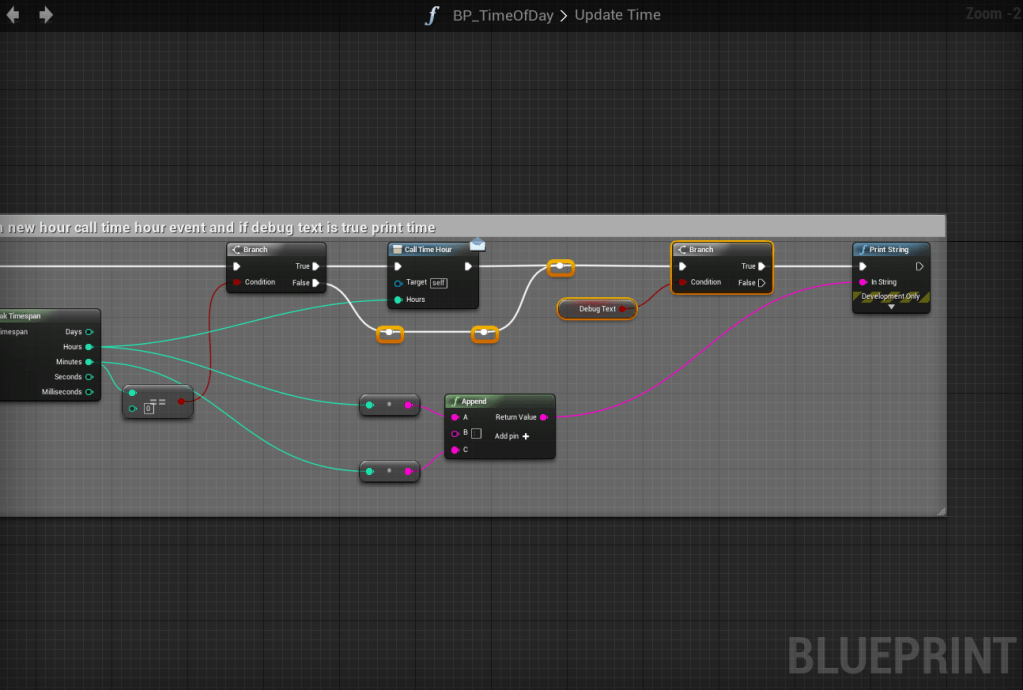Select the == operator node
Viewport: 1023px width, 690px height.
(x=158, y=401)
